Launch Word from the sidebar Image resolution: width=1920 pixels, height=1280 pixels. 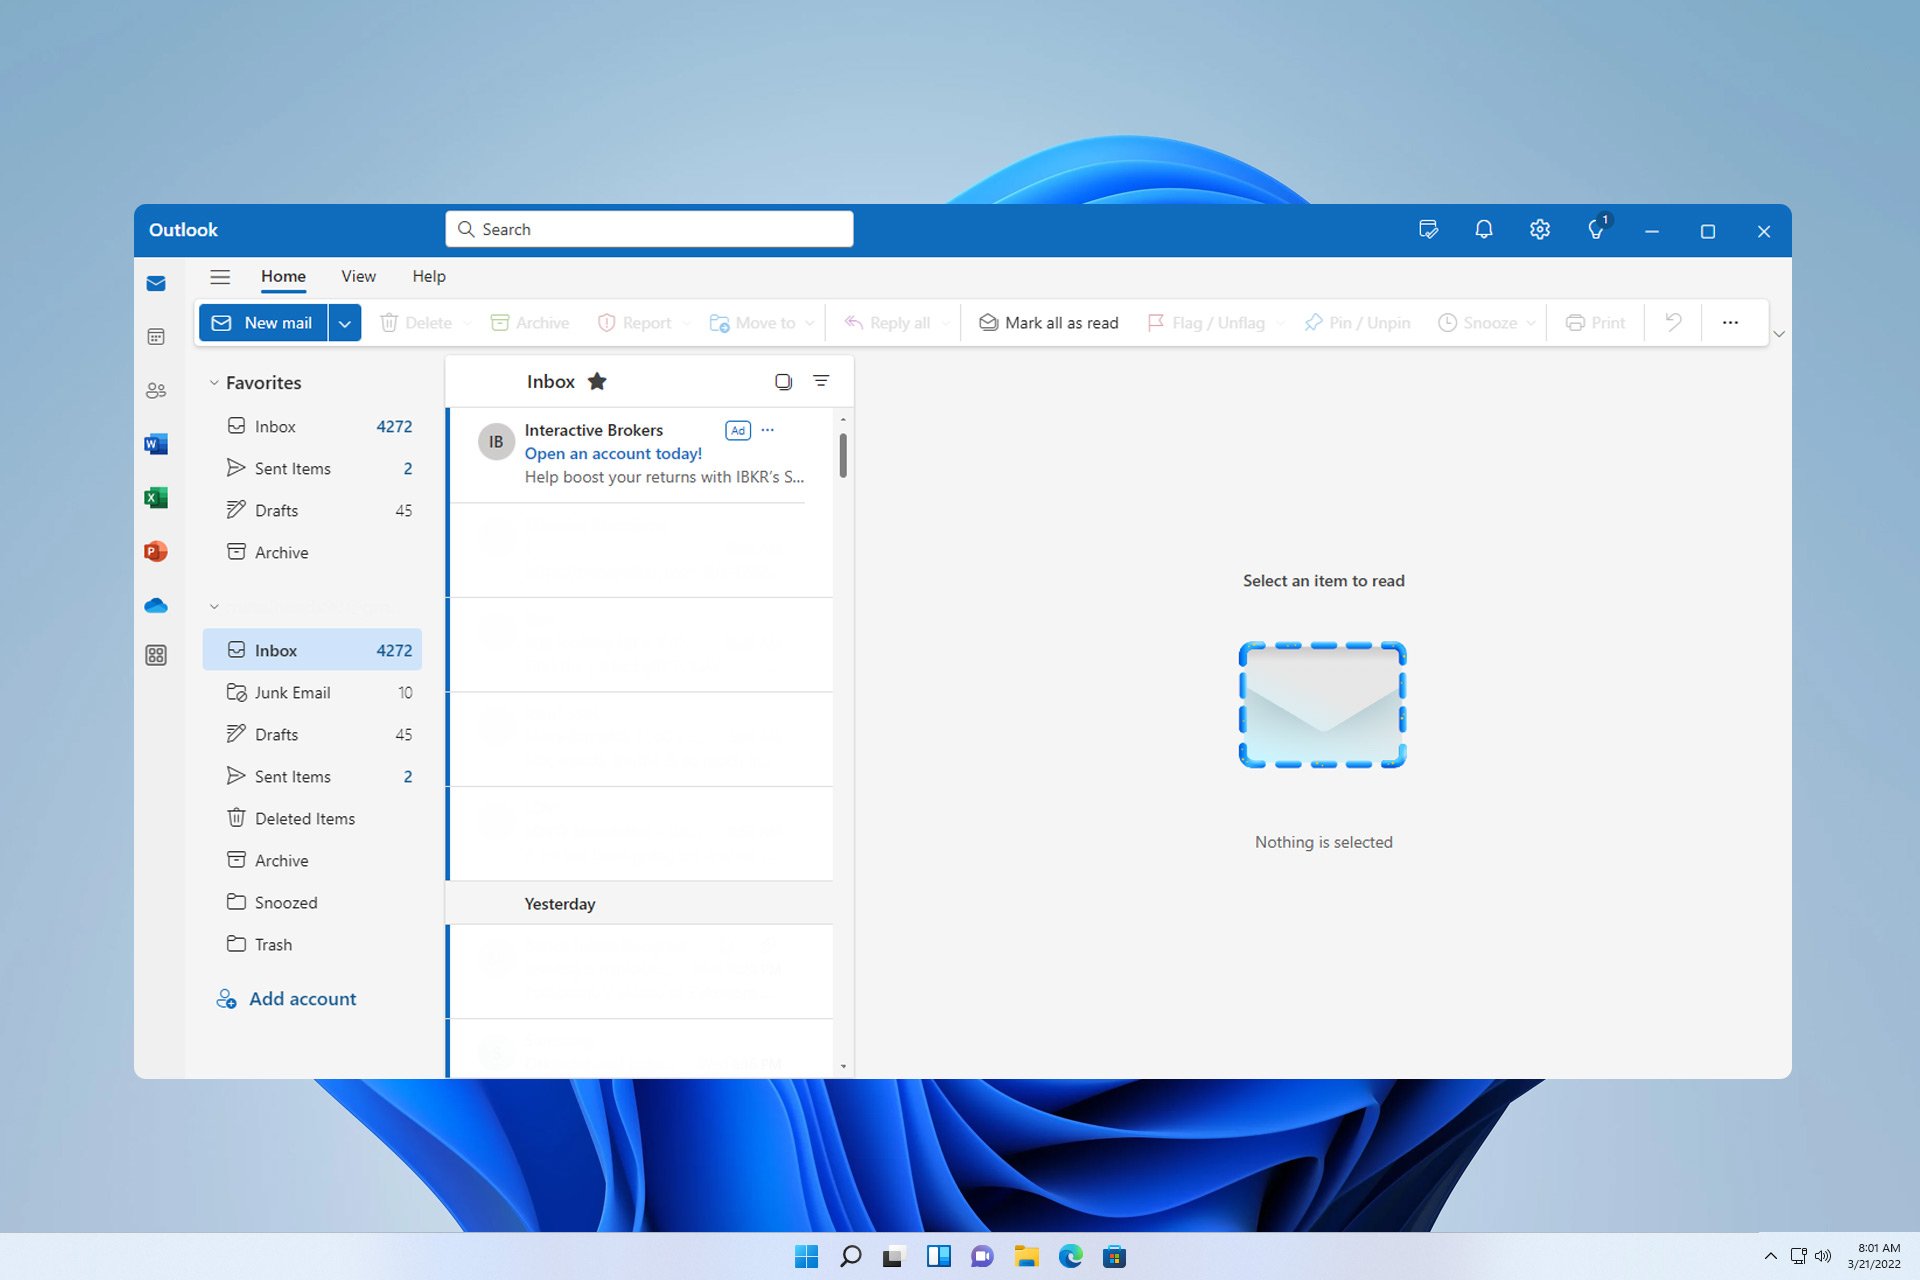(x=156, y=444)
